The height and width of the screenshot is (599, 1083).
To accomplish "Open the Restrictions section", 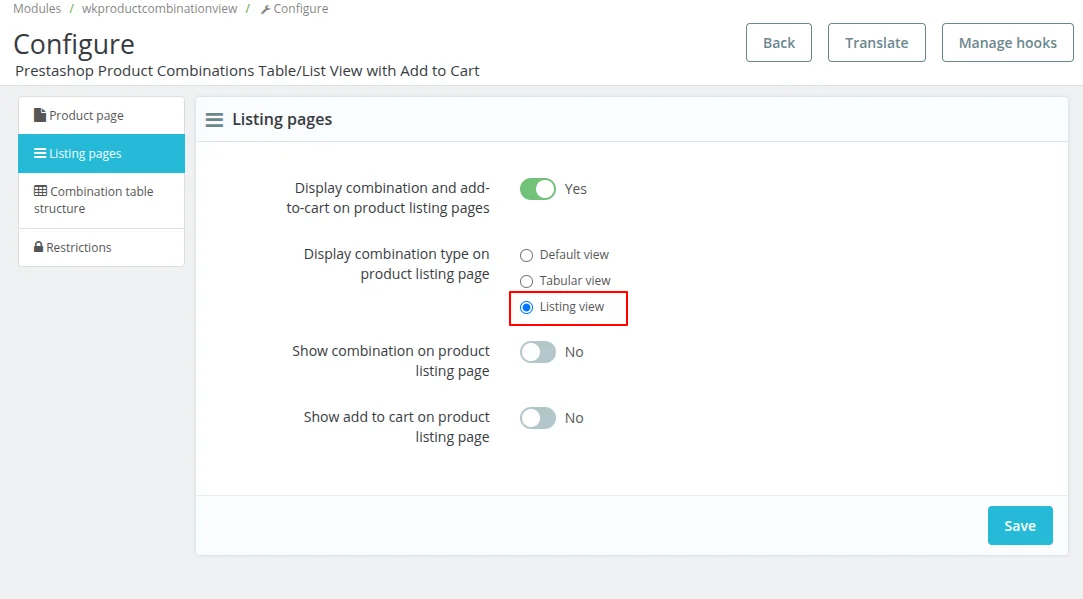I will point(101,247).
